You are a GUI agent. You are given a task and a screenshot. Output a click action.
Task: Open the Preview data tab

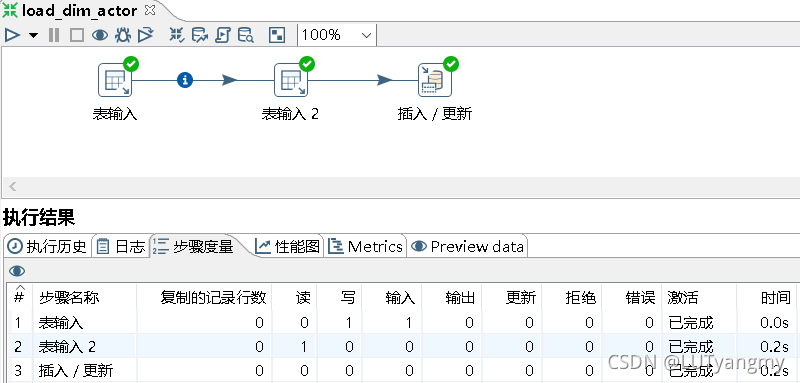pyautogui.click(x=467, y=247)
